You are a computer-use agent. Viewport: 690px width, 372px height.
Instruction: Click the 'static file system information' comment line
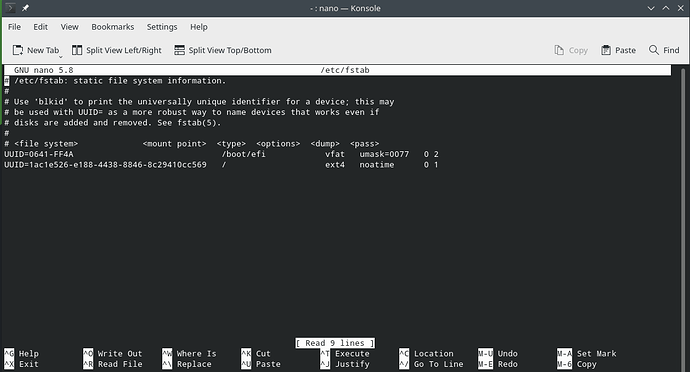click(x=115, y=81)
